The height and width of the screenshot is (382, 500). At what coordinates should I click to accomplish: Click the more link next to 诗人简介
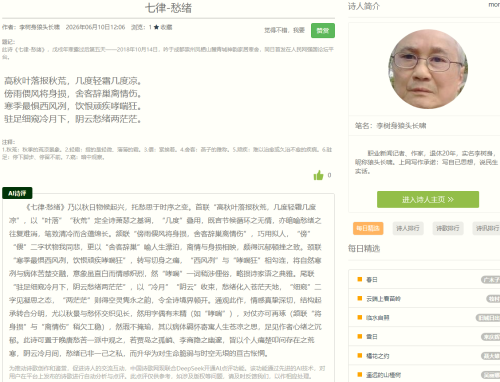(x=494, y=5)
